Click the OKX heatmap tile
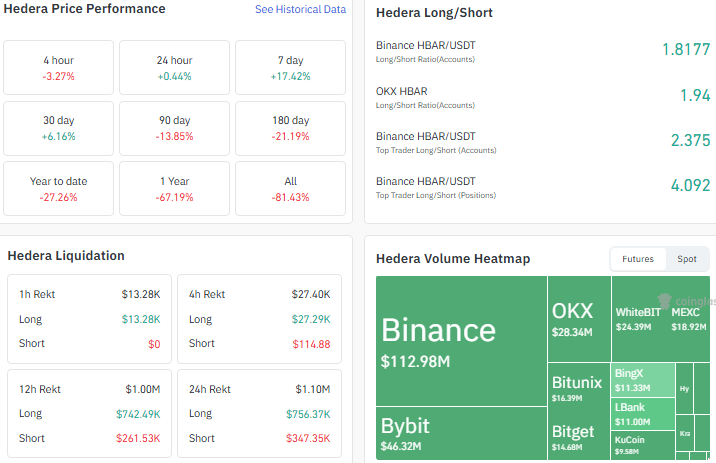This screenshot has width=716, height=463. pyautogui.click(x=579, y=319)
